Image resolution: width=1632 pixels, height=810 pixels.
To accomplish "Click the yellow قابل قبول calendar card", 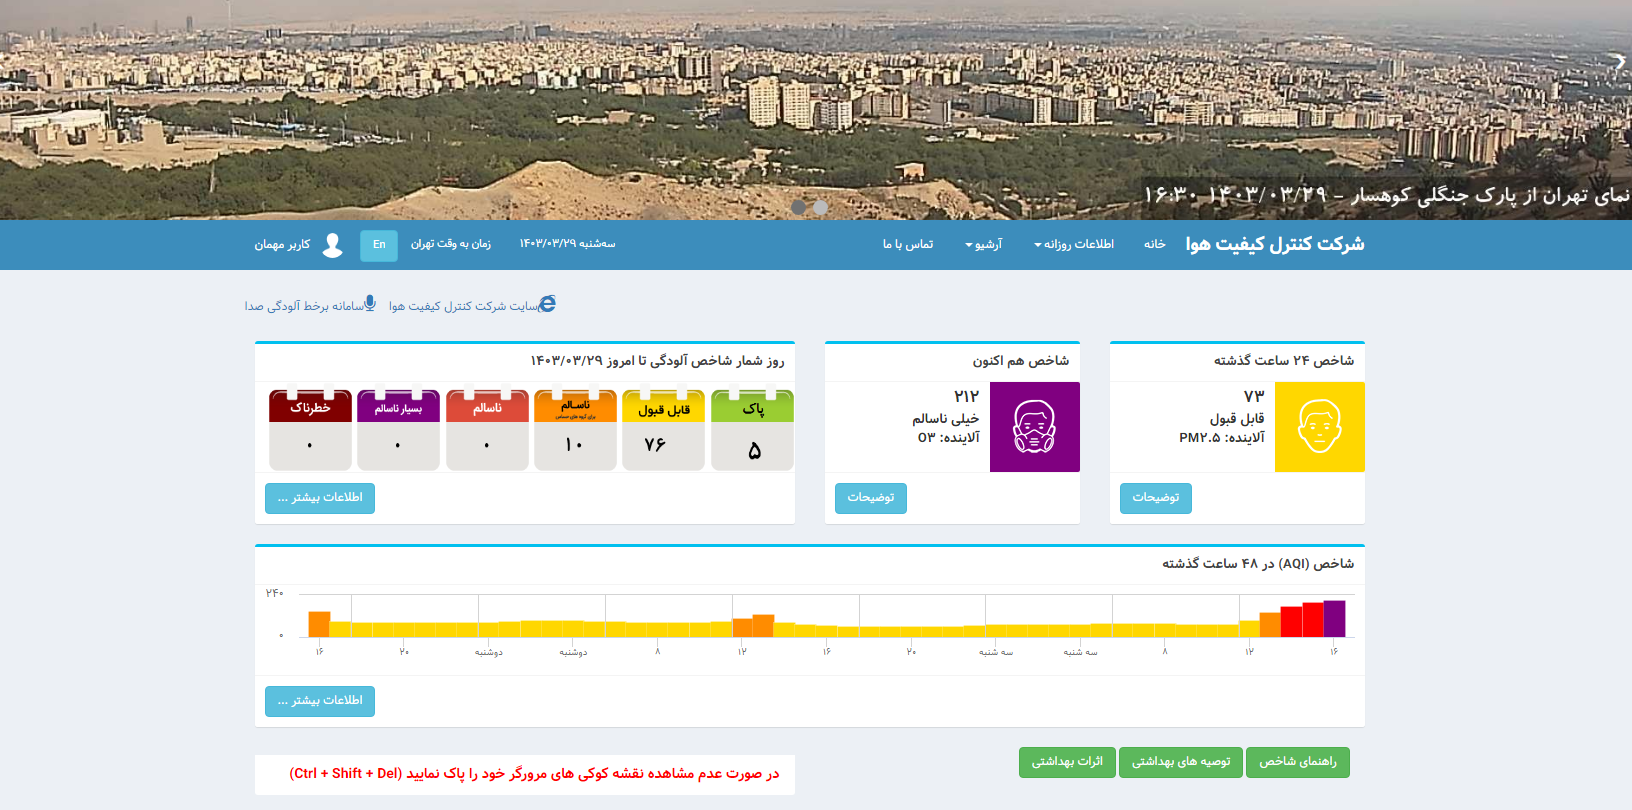I will tap(664, 430).
